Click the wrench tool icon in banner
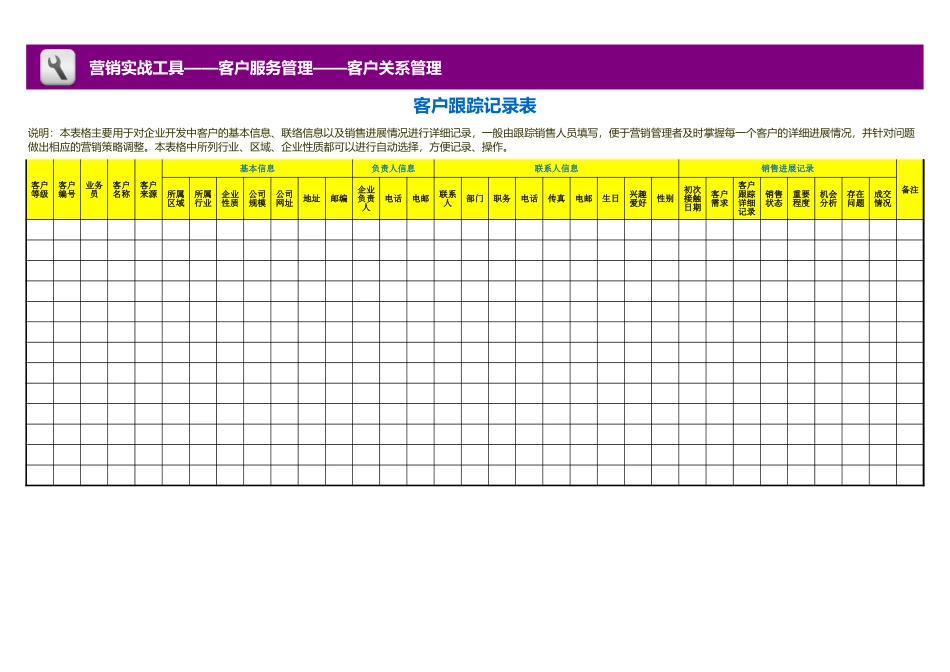The height and width of the screenshot is (672, 950). (x=57, y=67)
